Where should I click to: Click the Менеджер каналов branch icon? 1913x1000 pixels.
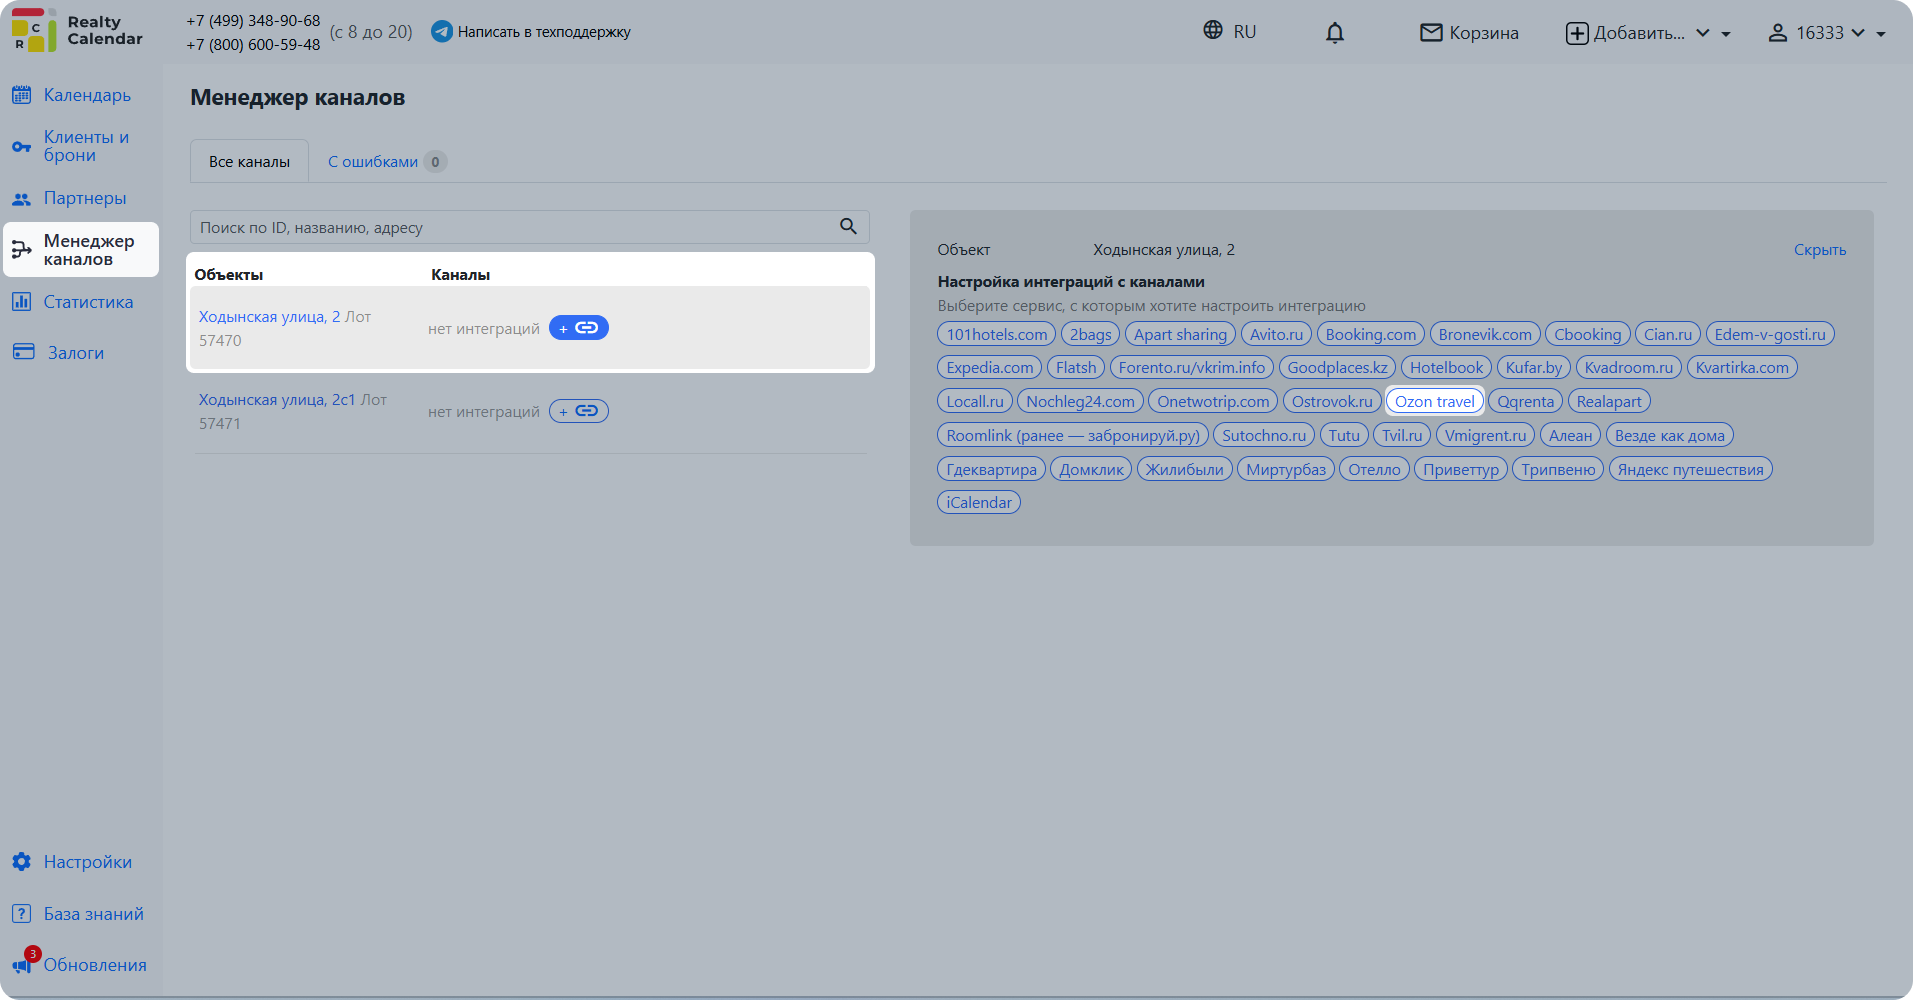21,250
